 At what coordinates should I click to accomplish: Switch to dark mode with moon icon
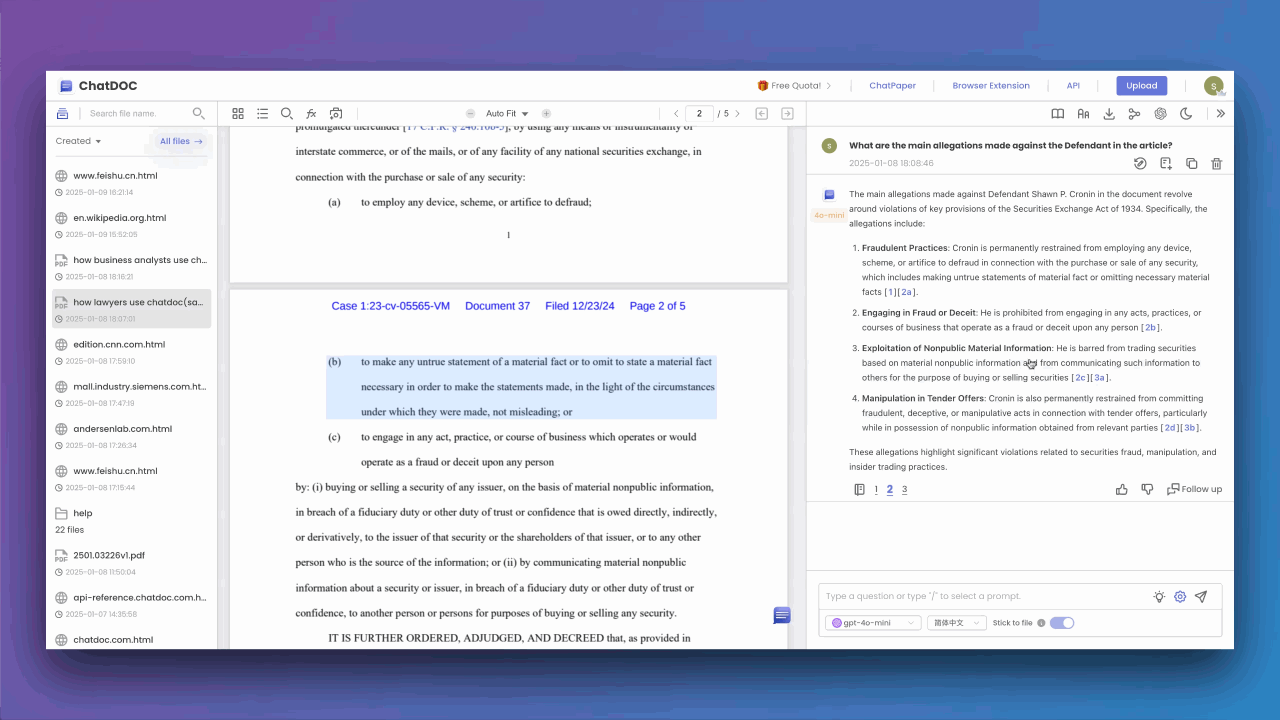pyautogui.click(x=1186, y=114)
